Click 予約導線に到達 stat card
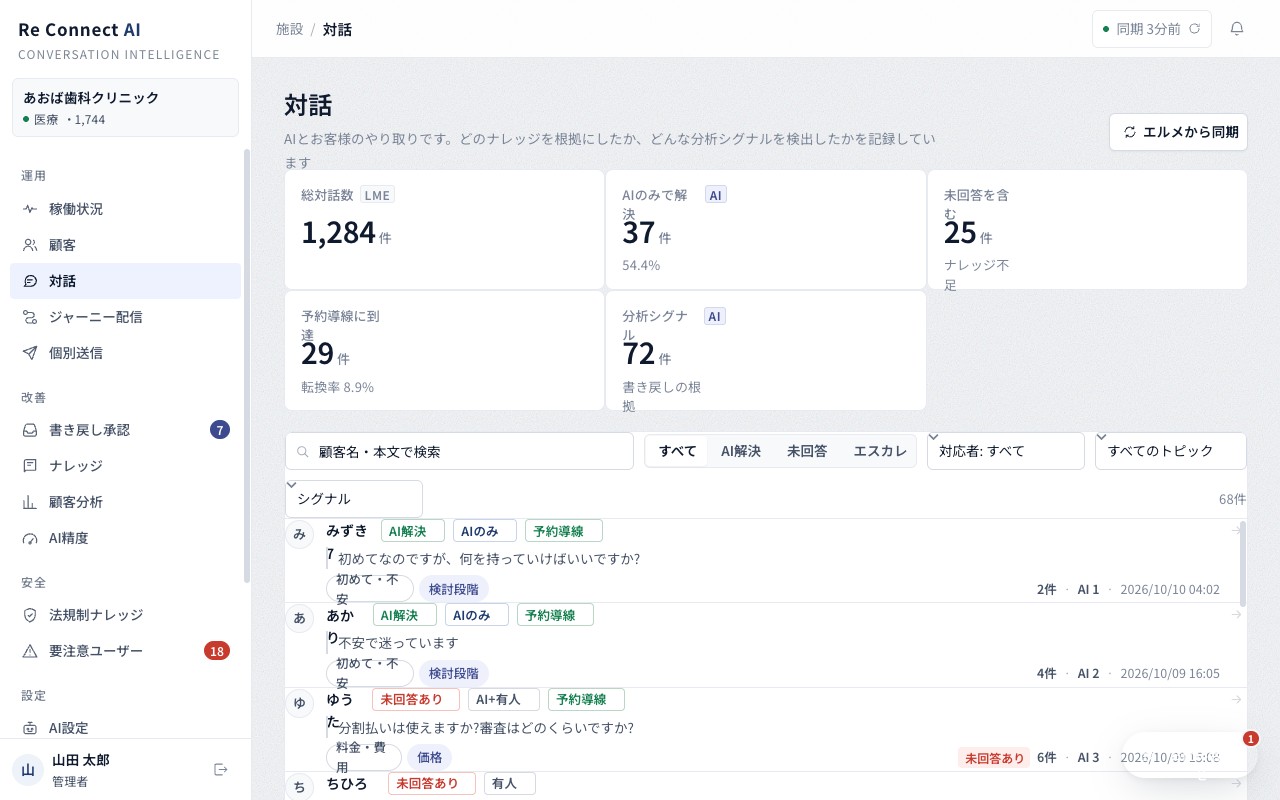 pyautogui.click(x=444, y=351)
